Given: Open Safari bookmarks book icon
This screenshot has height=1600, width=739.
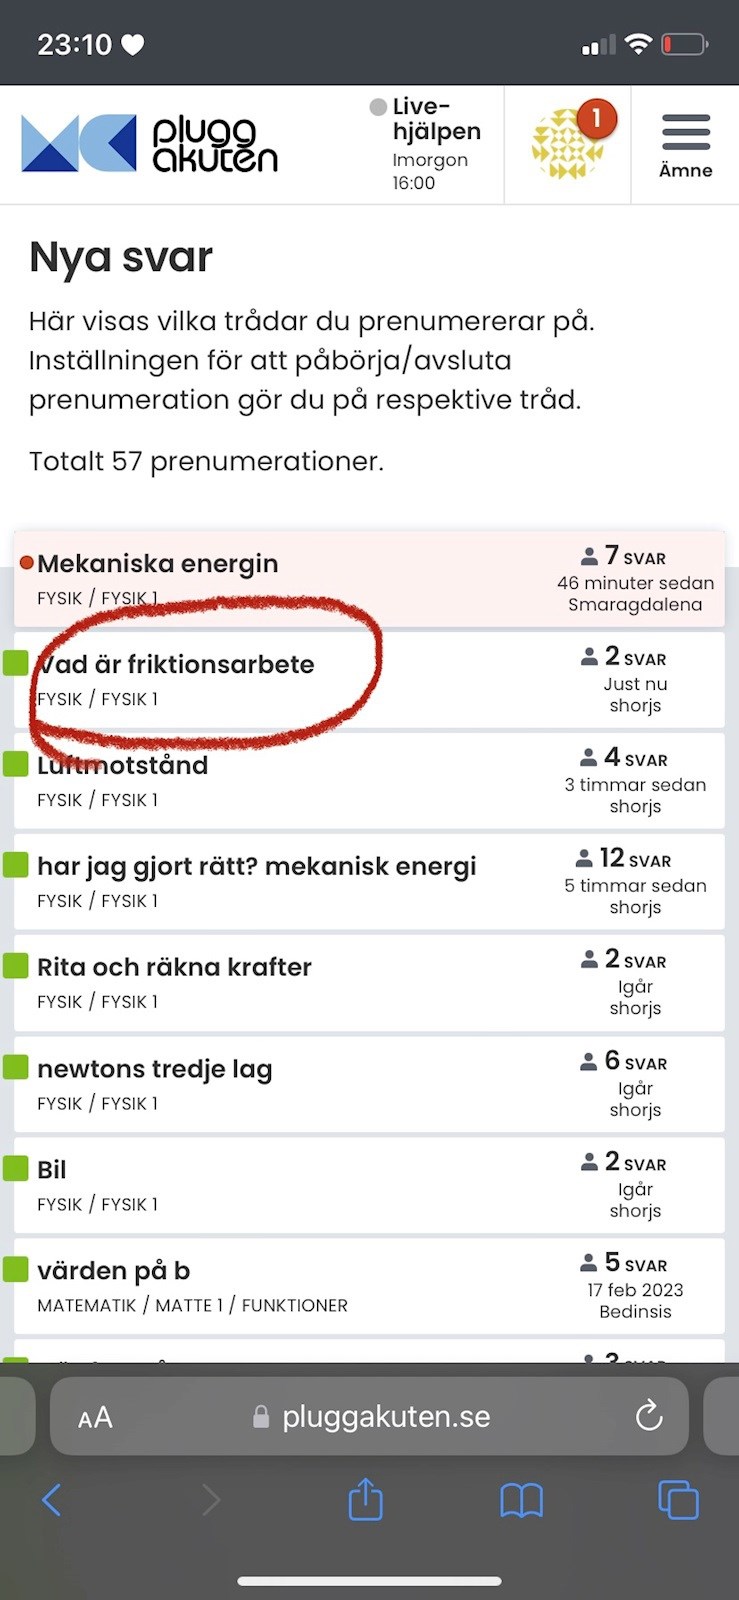Looking at the screenshot, I should pos(521,1499).
